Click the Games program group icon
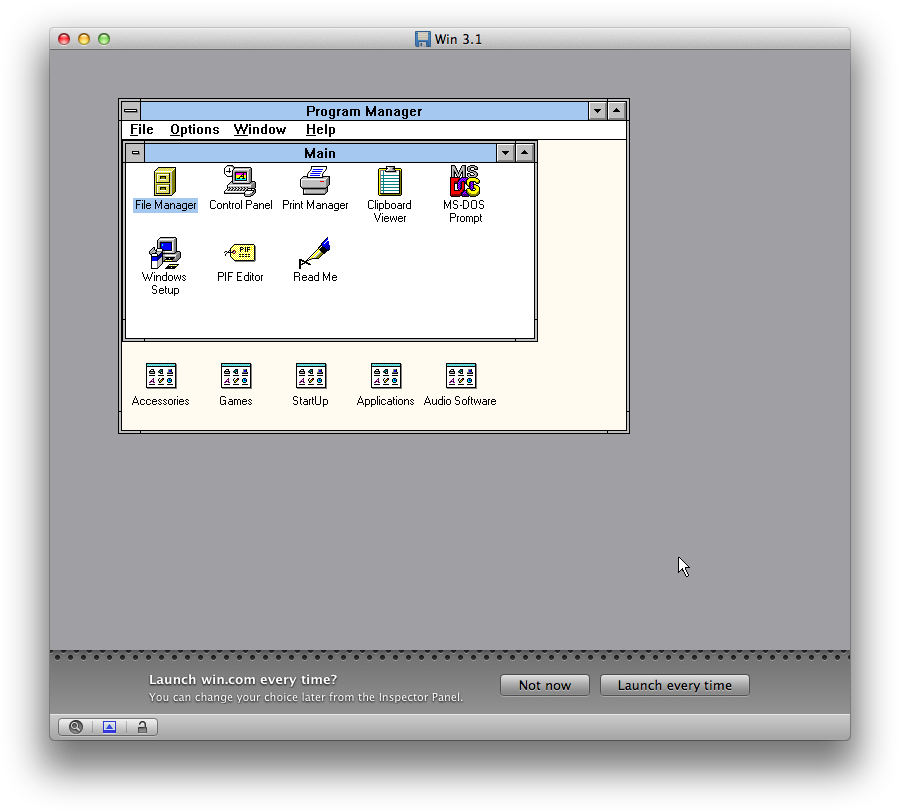The height and width of the screenshot is (811, 899). [x=236, y=376]
